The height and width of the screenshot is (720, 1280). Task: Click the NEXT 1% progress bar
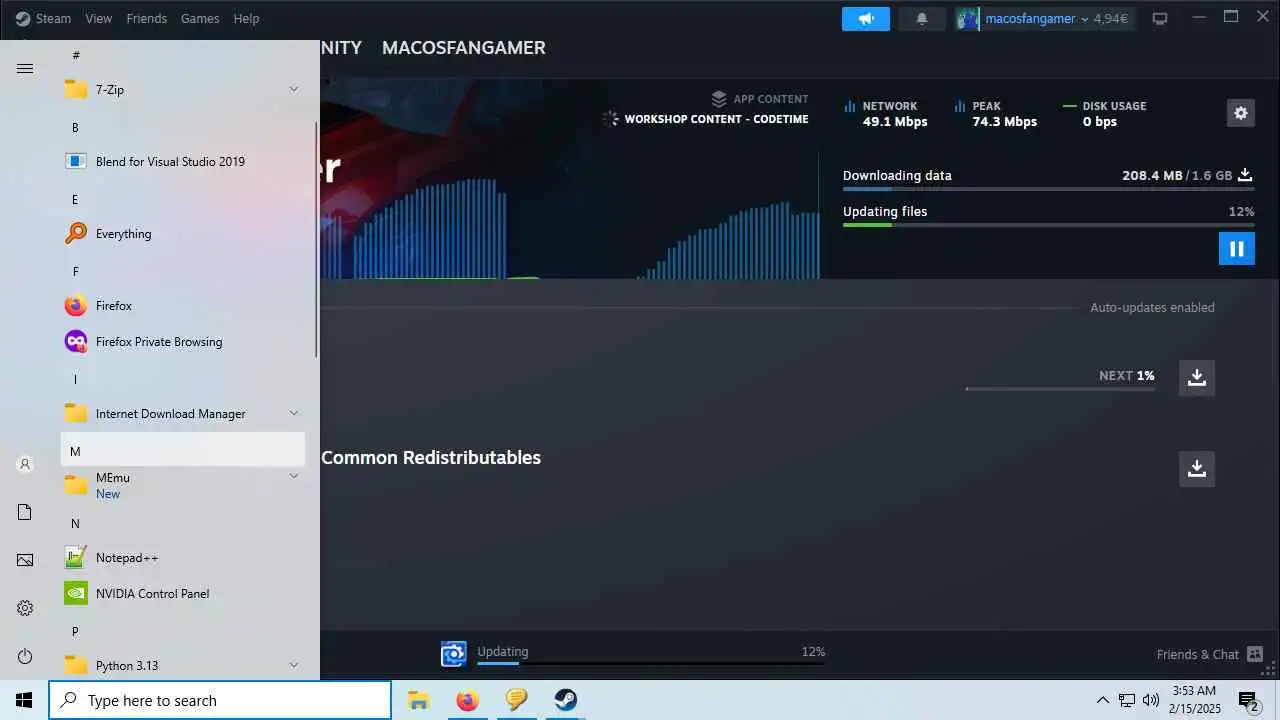click(x=1060, y=388)
